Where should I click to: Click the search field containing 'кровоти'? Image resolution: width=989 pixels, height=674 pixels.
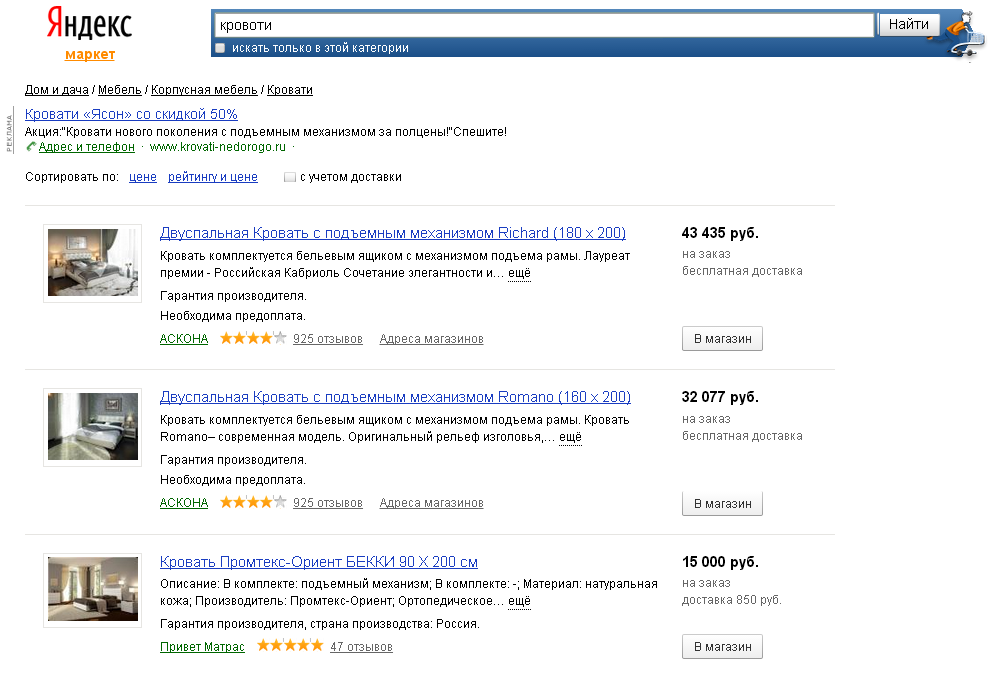coord(544,25)
